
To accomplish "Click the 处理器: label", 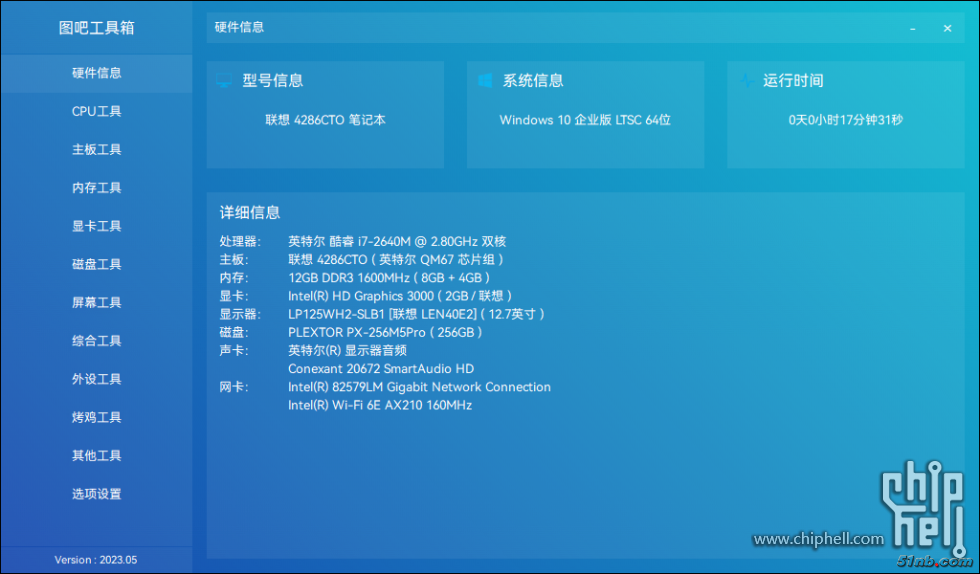I will 240,241.
